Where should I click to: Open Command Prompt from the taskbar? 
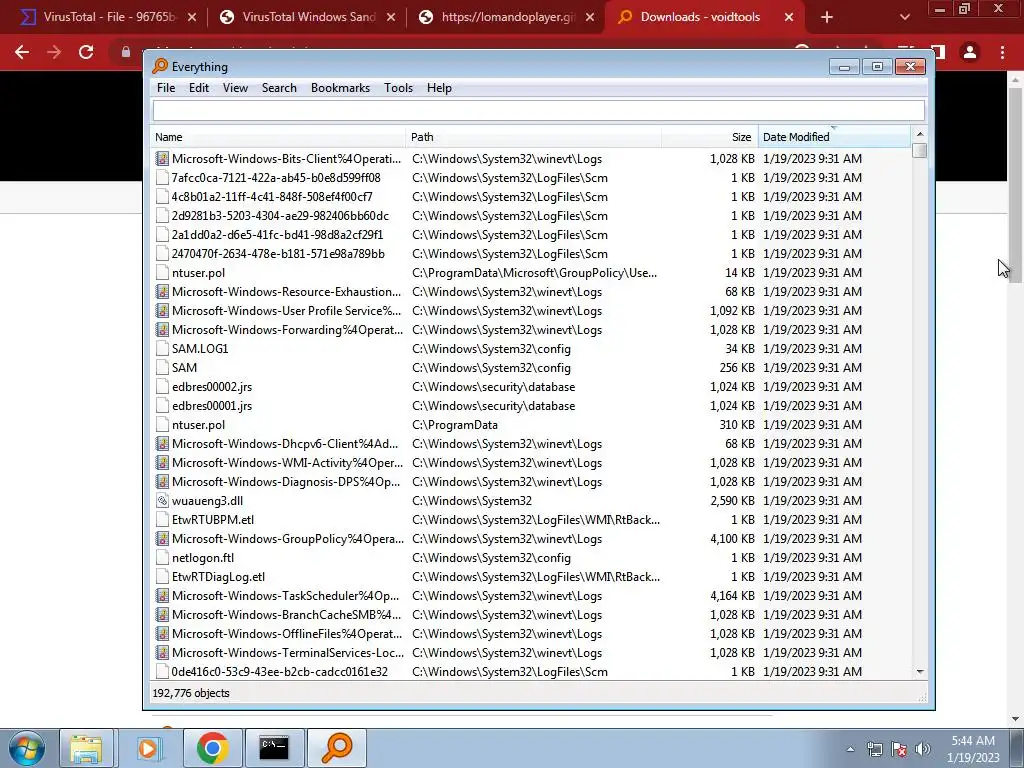pos(274,748)
